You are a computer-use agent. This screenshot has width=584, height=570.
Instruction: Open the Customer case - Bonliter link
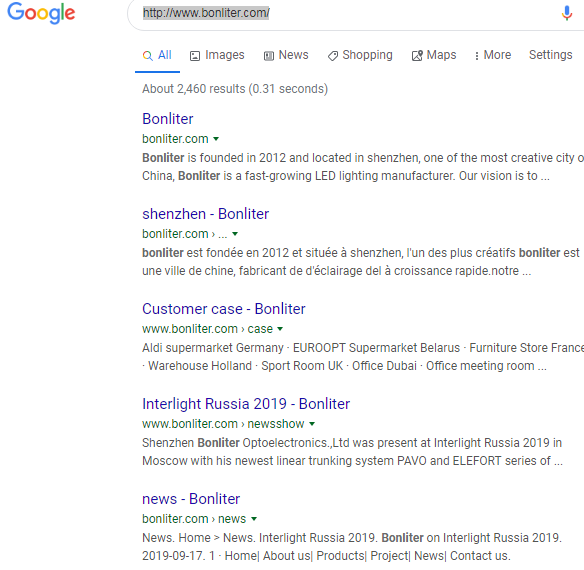(x=223, y=309)
